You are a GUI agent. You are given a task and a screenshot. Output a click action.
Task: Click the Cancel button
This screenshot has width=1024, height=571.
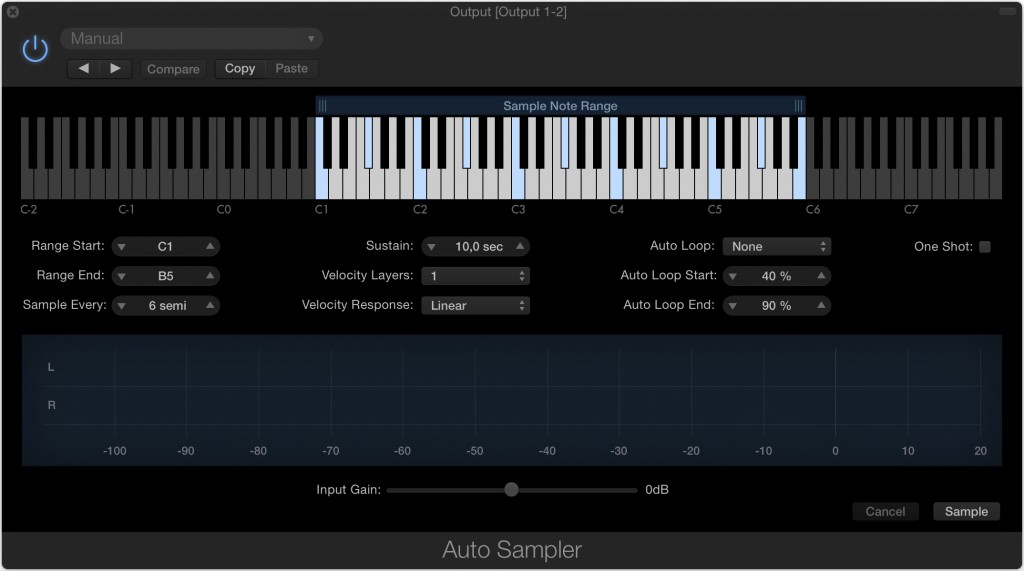coord(885,512)
